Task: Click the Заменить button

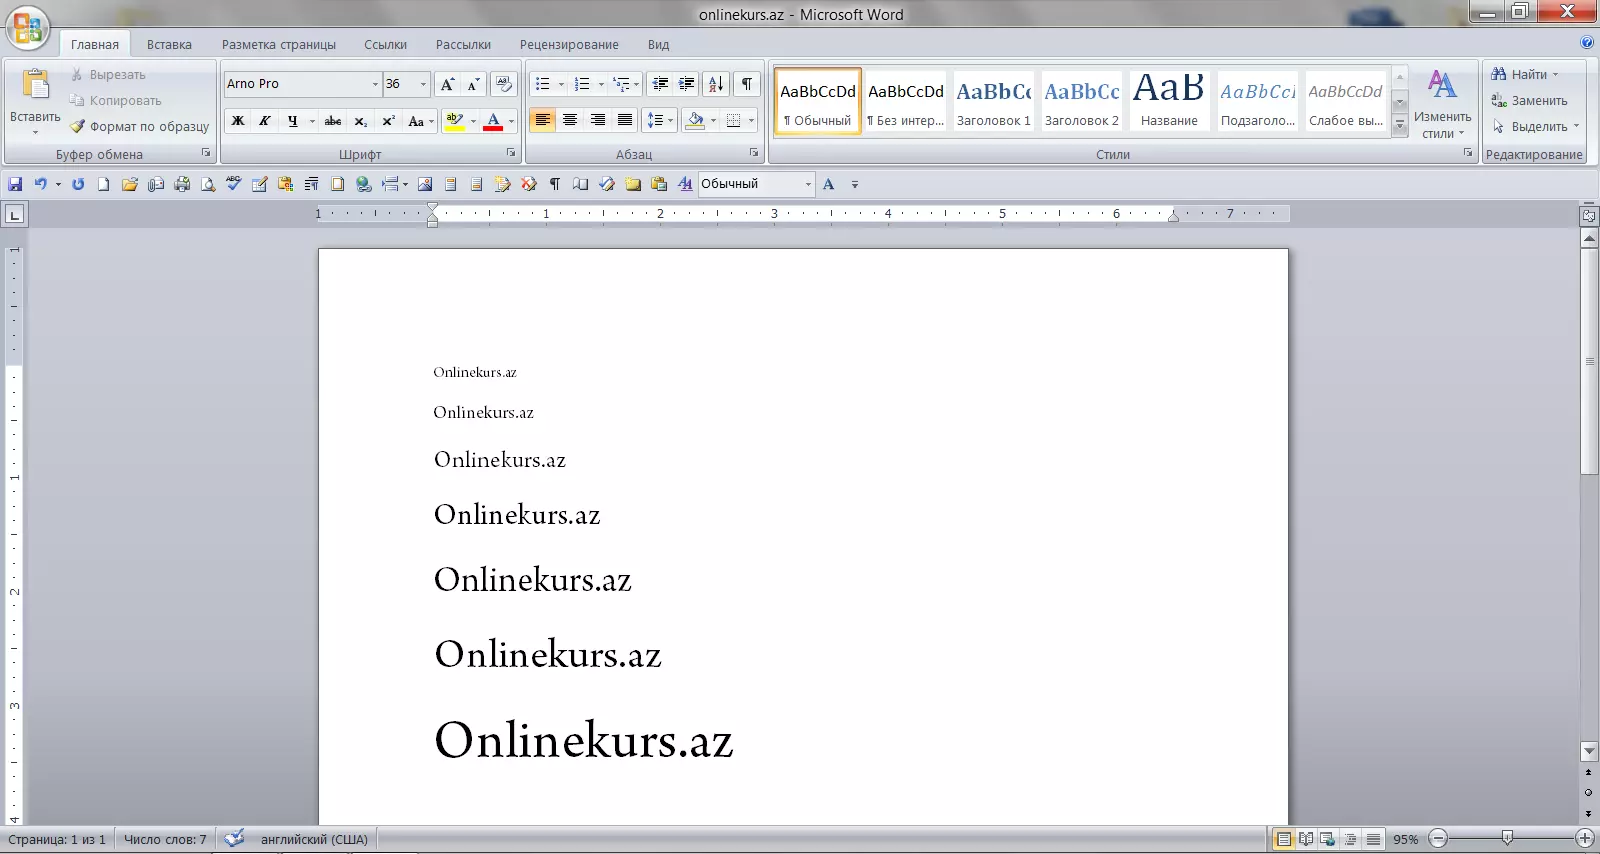Action: [1529, 101]
